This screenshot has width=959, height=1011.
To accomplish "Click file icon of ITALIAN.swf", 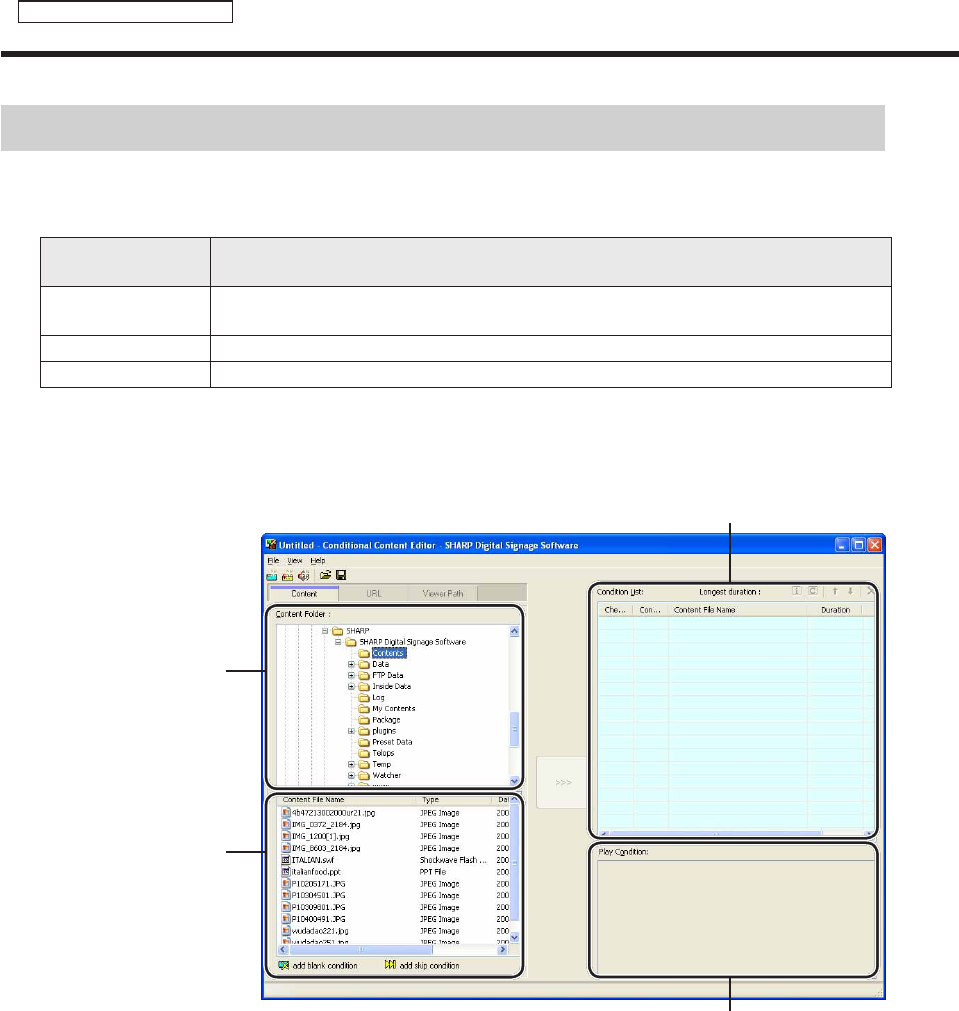I will 286,860.
